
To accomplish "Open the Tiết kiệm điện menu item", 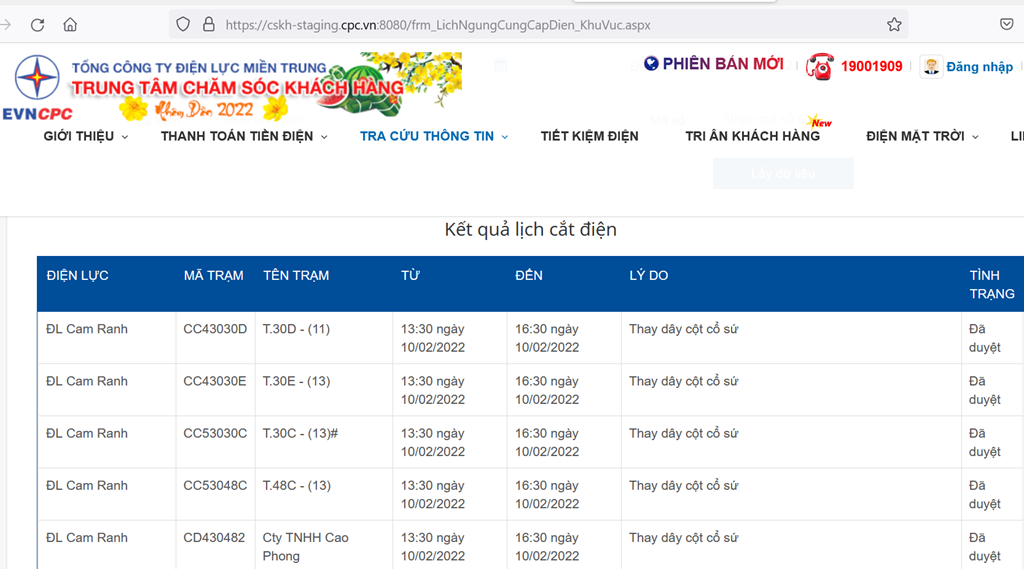I will click(x=589, y=136).
